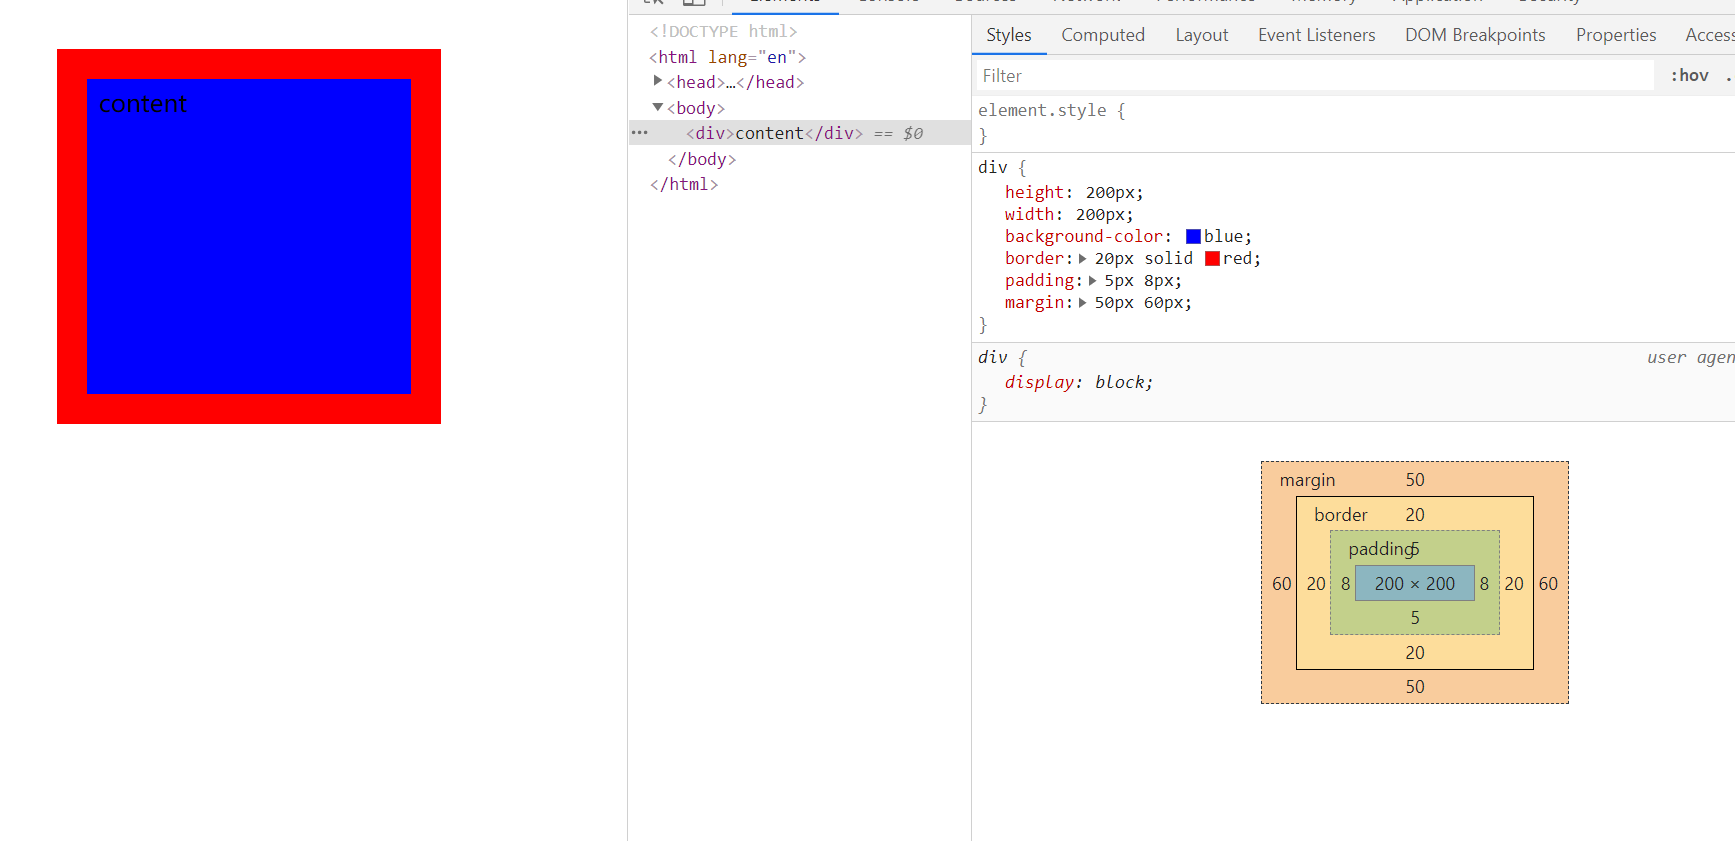Toggle the :hov element state button
Image resolution: width=1735 pixels, height=841 pixels.
(x=1689, y=76)
